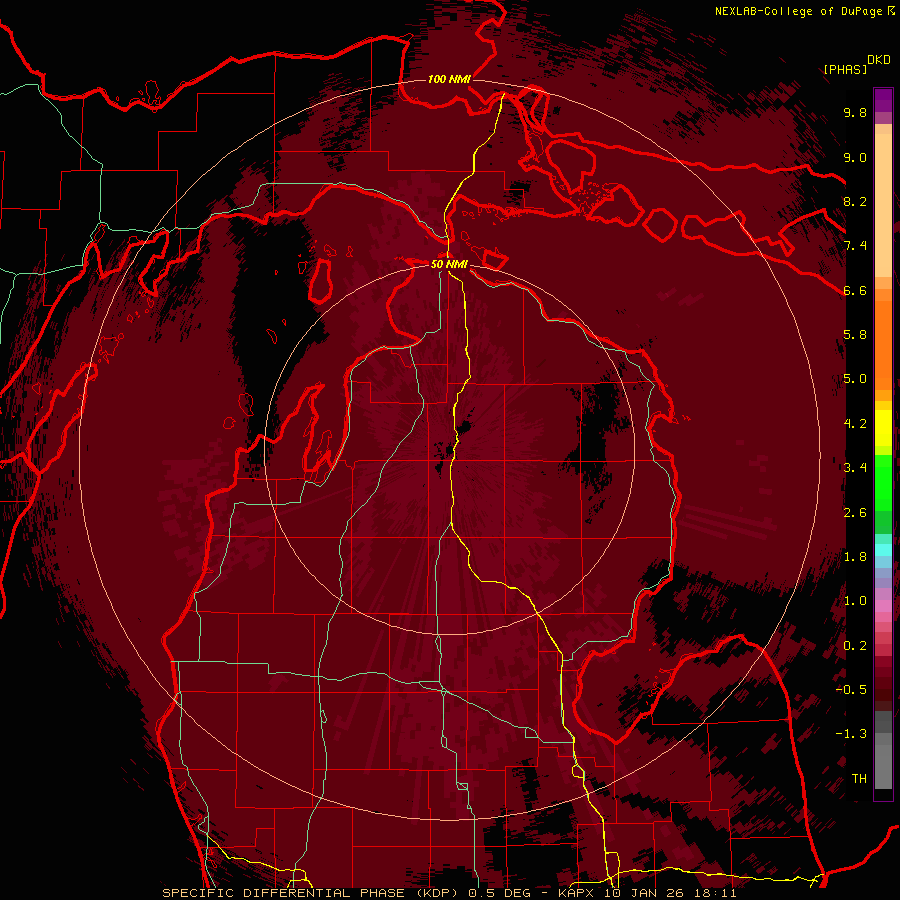Click the DKD label above the color scale
The image size is (900, 900).
click(x=879, y=60)
